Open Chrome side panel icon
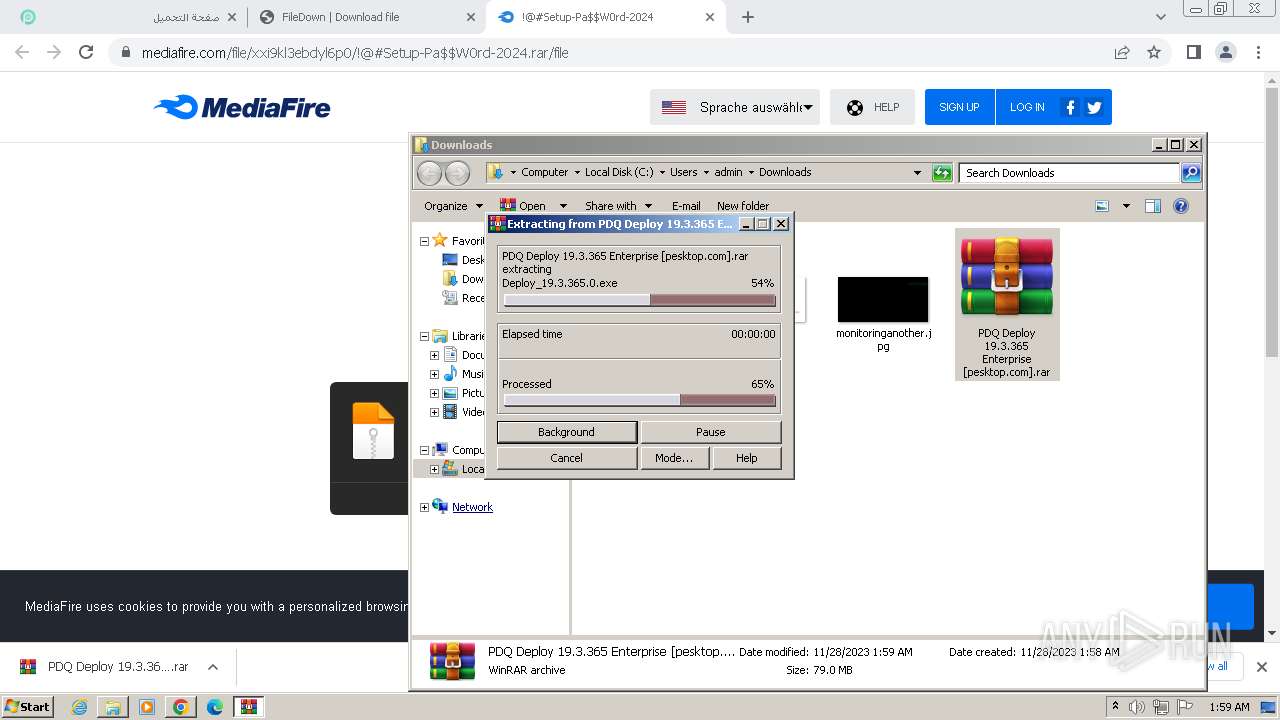This screenshot has height=720, width=1280. click(1193, 52)
